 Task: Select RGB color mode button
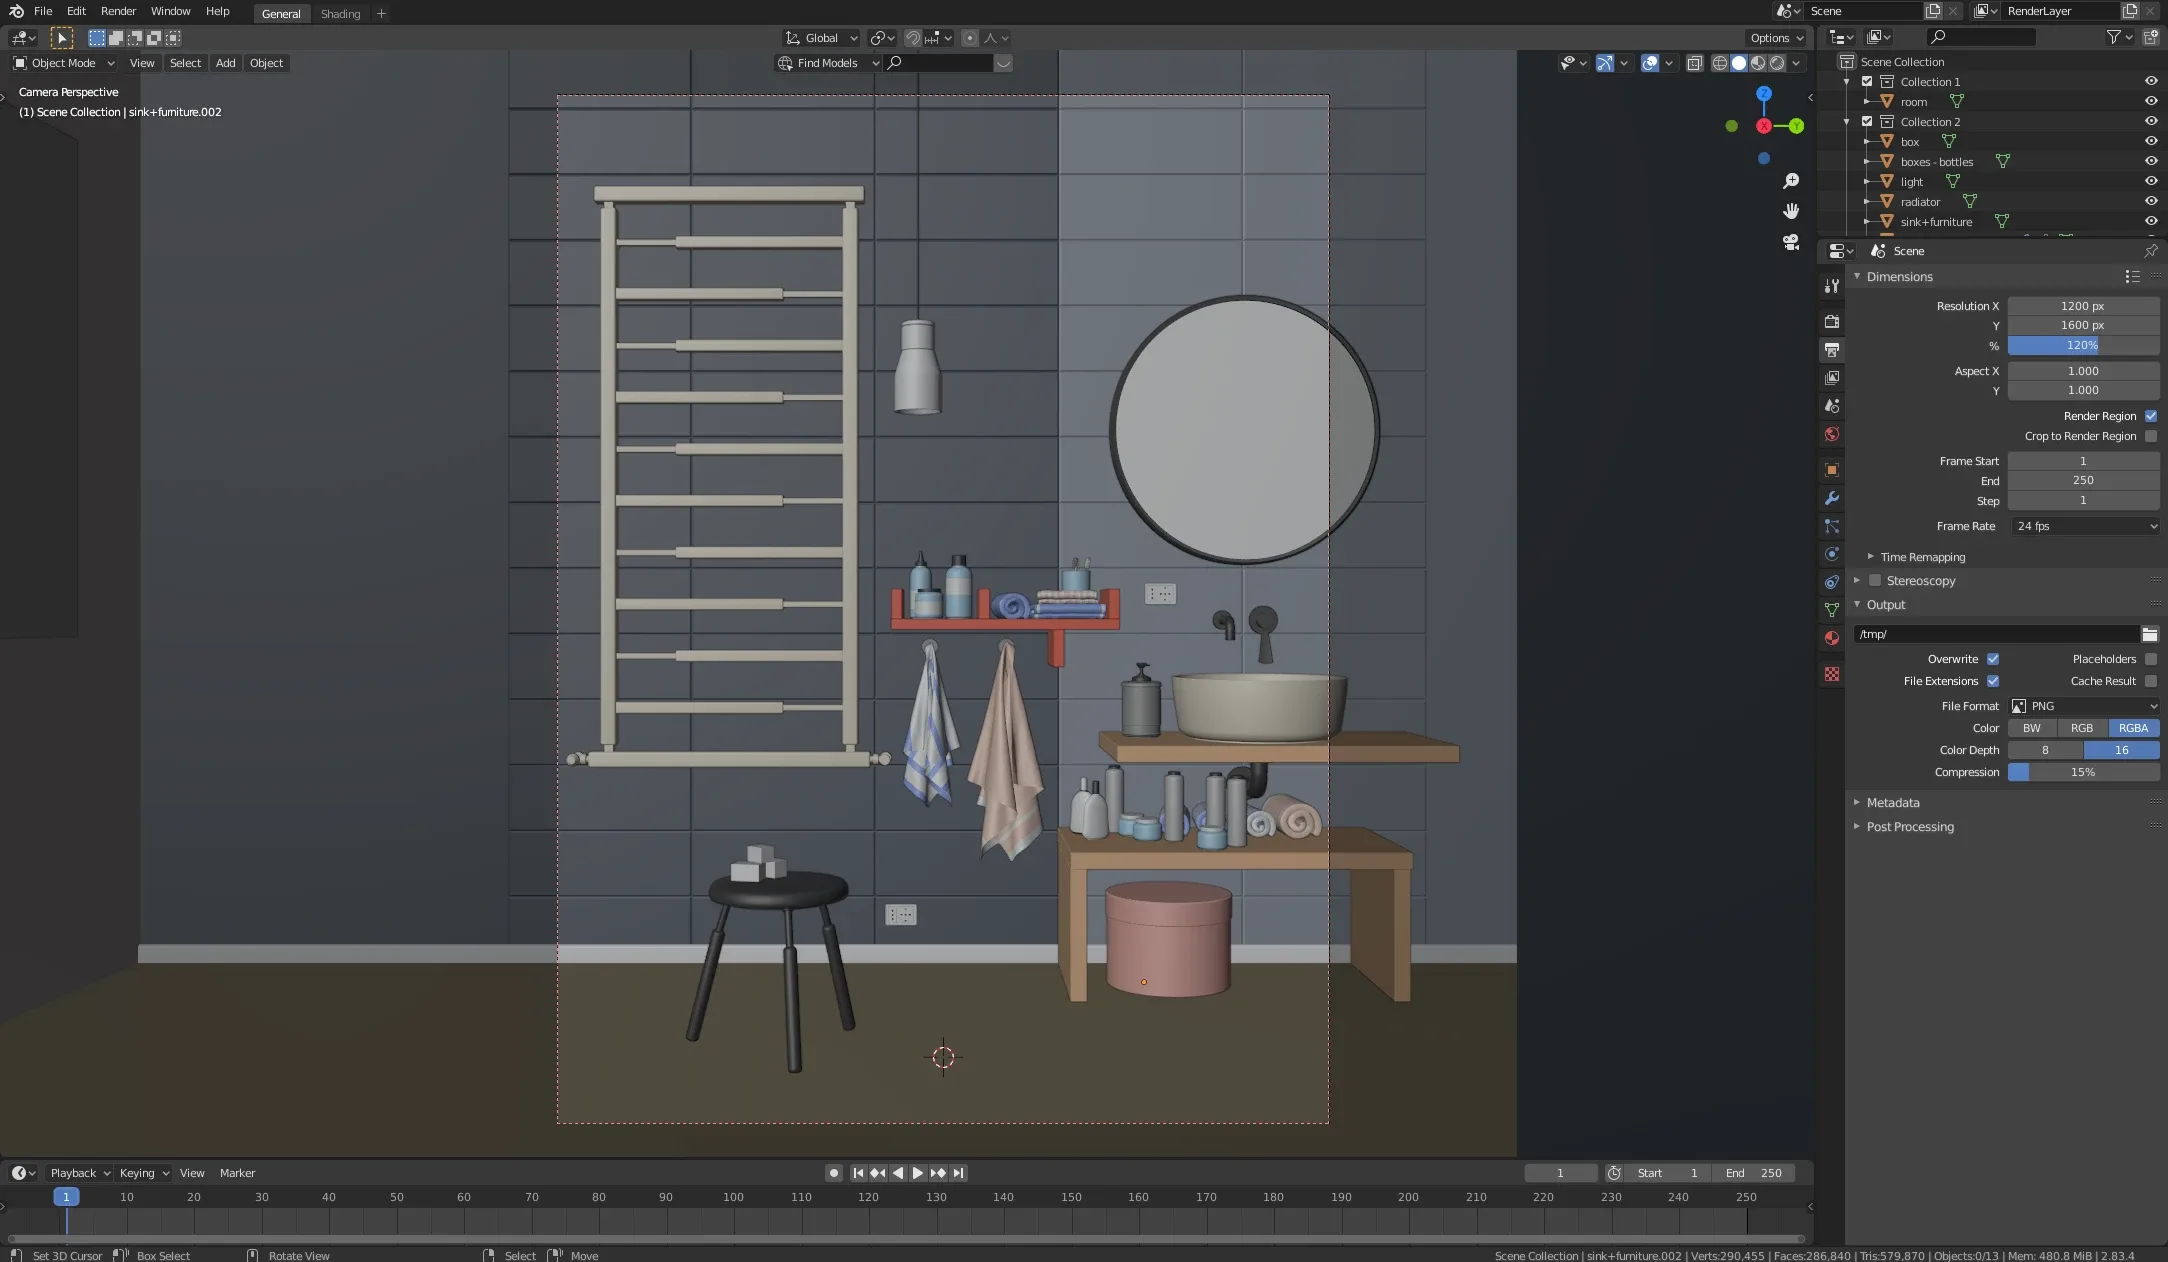[2082, 728]
